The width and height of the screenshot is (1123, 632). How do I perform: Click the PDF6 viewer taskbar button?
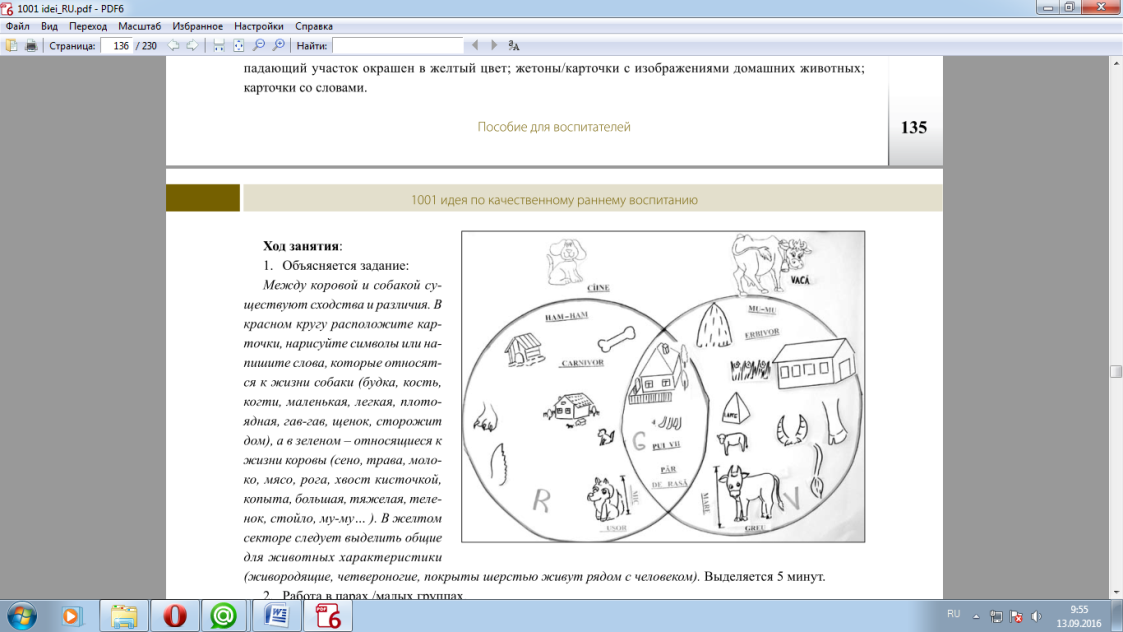[x=328, y=616]
